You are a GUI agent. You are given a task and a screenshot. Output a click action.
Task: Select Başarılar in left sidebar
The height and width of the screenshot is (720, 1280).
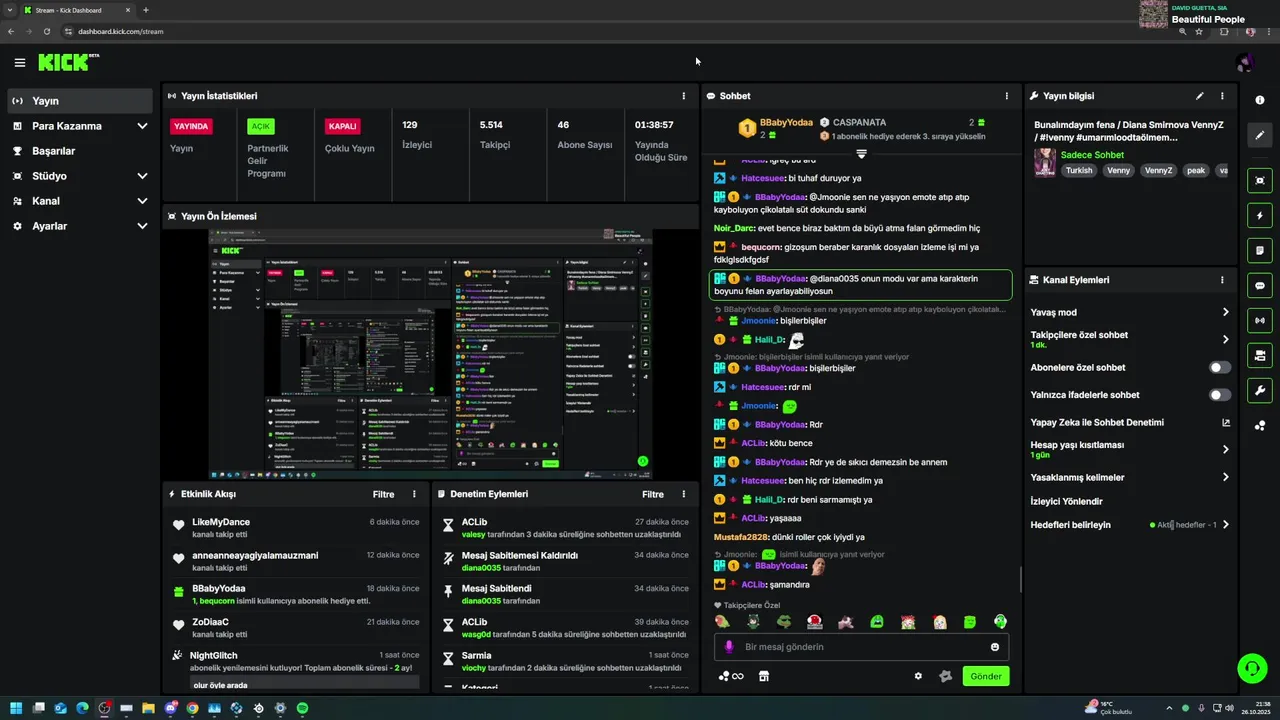point(80,151)
